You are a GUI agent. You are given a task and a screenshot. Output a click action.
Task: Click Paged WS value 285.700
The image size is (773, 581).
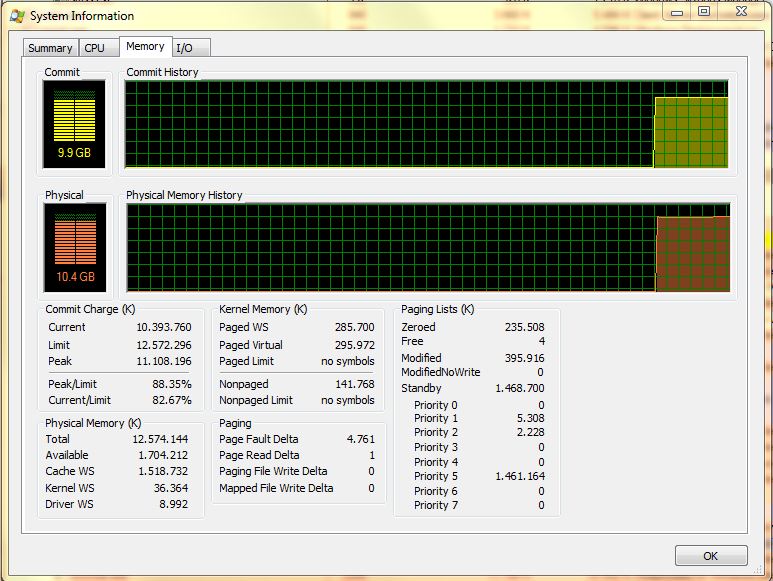354,327
